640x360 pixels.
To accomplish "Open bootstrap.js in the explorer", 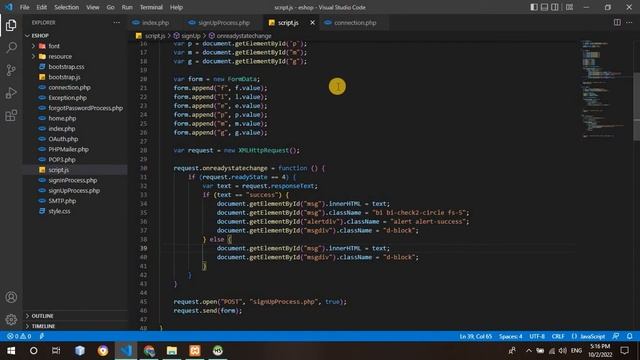I will pyautogui.click(x=64, y=77).
